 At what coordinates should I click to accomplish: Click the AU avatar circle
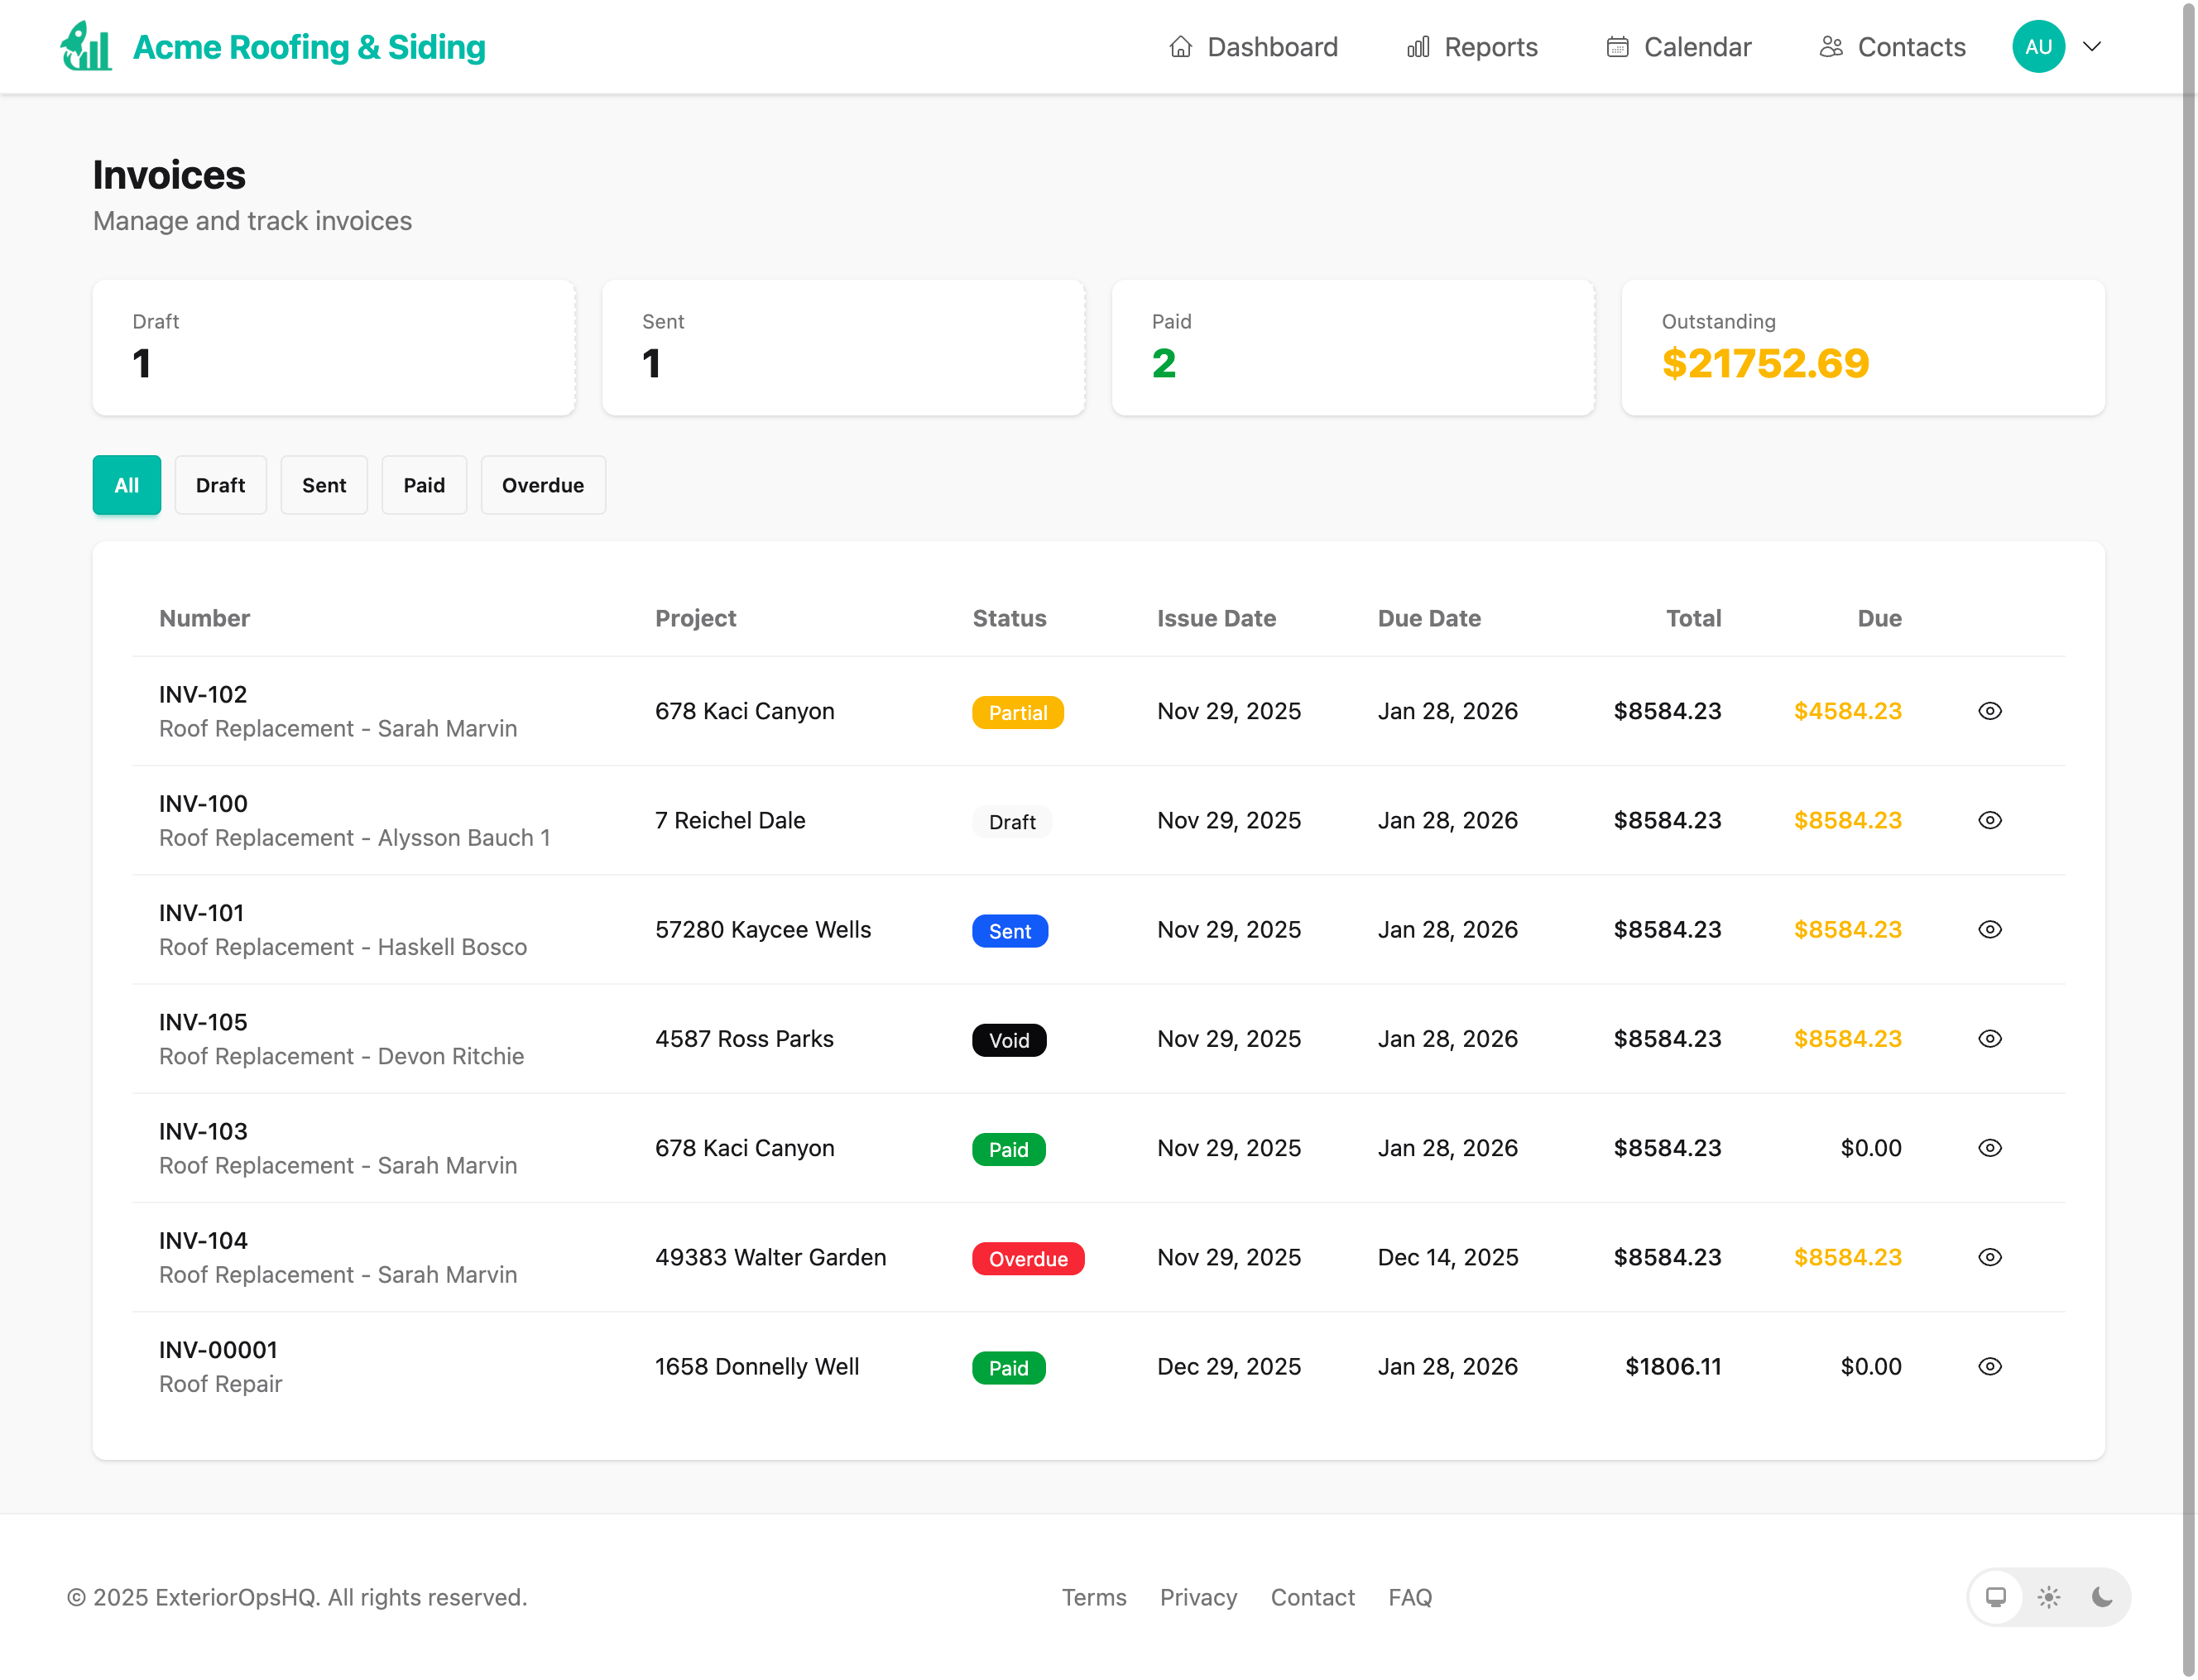2038,46
